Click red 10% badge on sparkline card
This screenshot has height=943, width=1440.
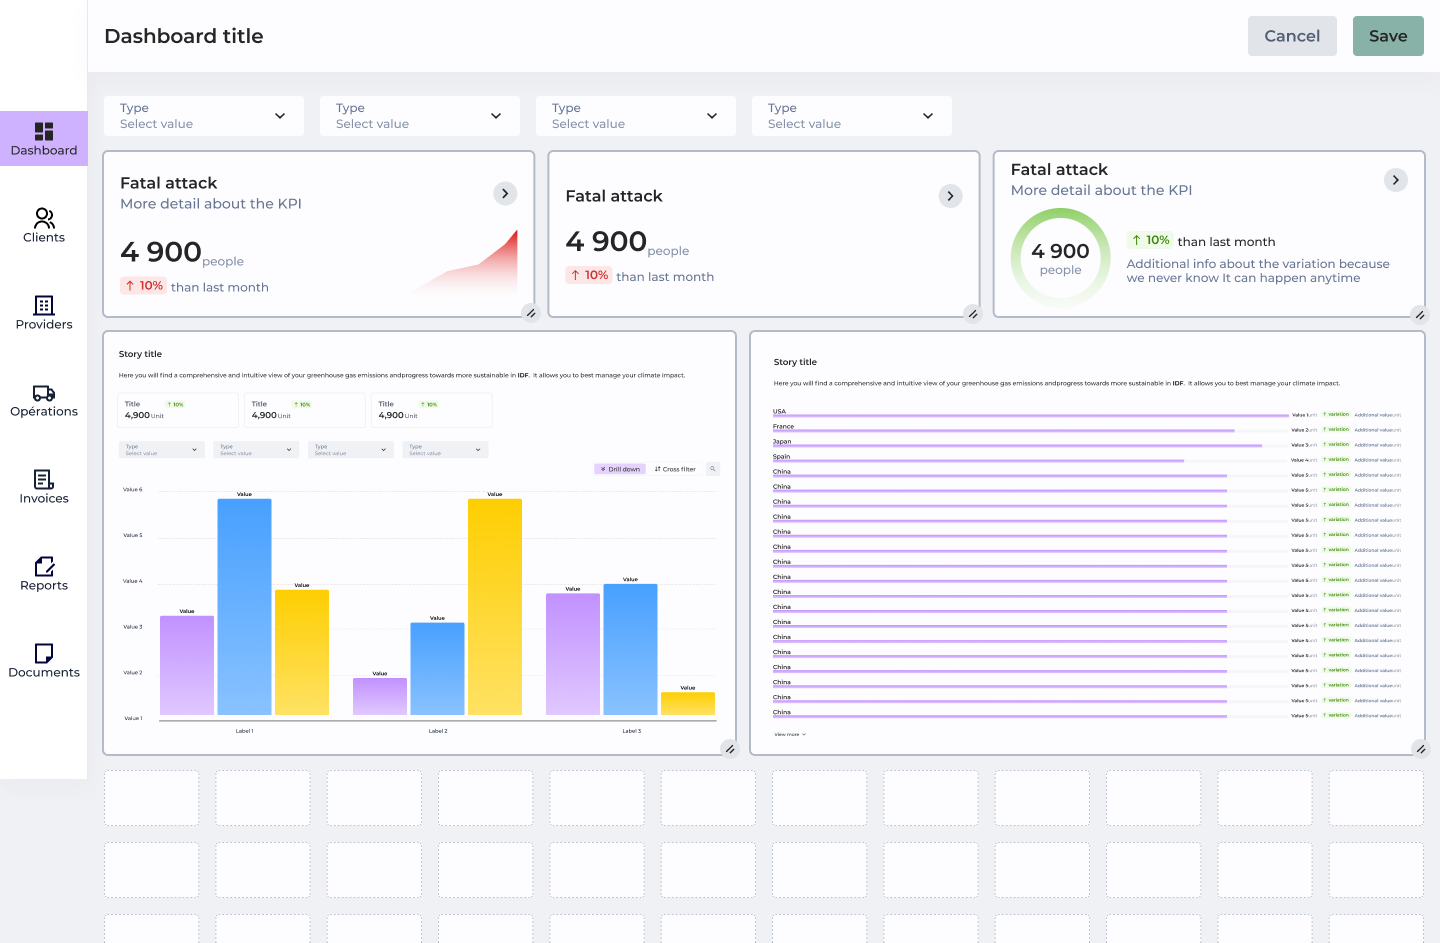click(x=143, y=286)
